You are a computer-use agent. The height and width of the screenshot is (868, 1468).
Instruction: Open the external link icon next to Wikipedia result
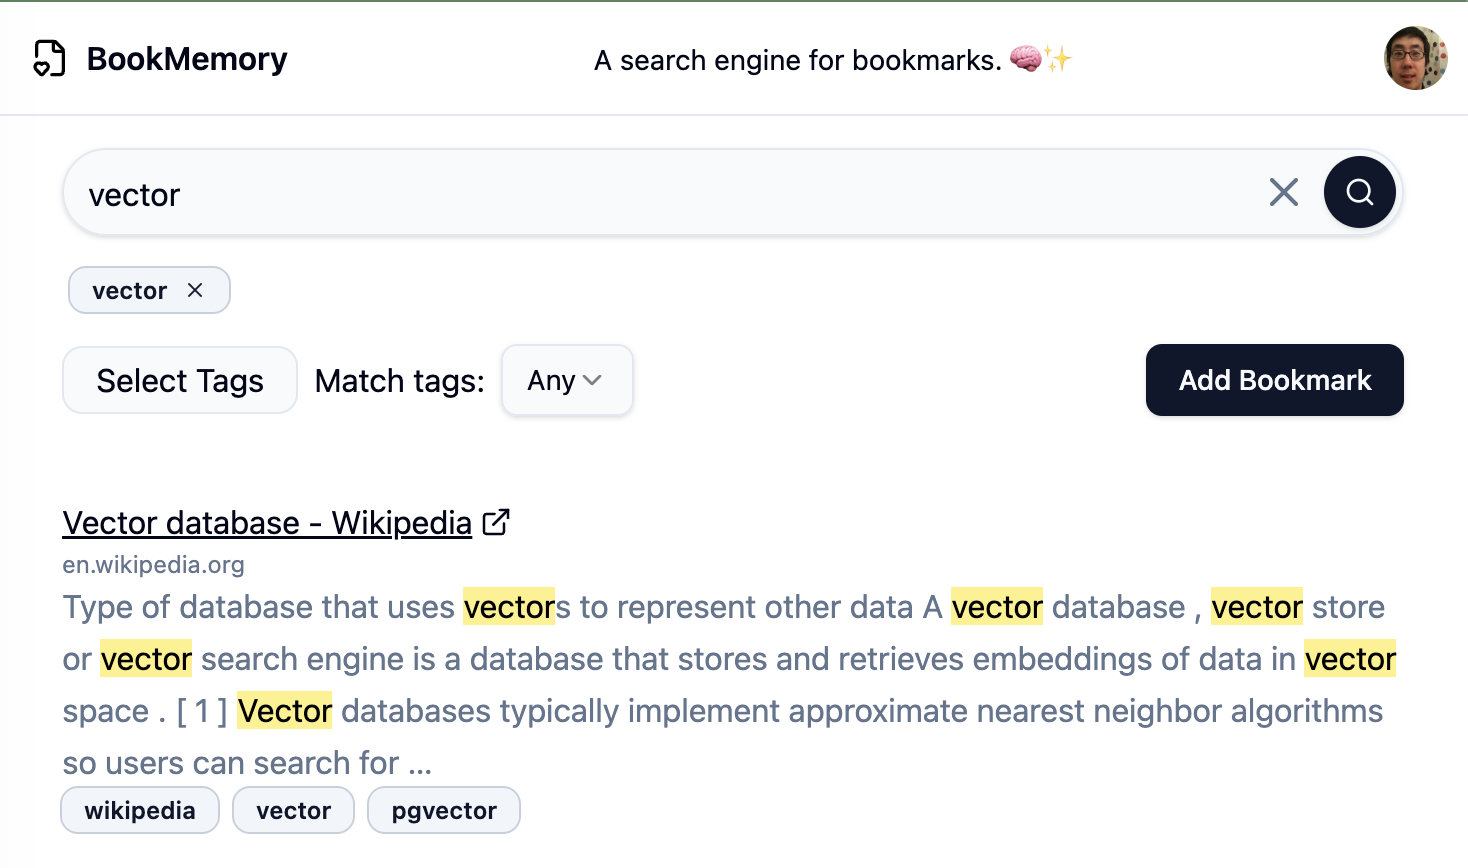(x=495, y=521)
